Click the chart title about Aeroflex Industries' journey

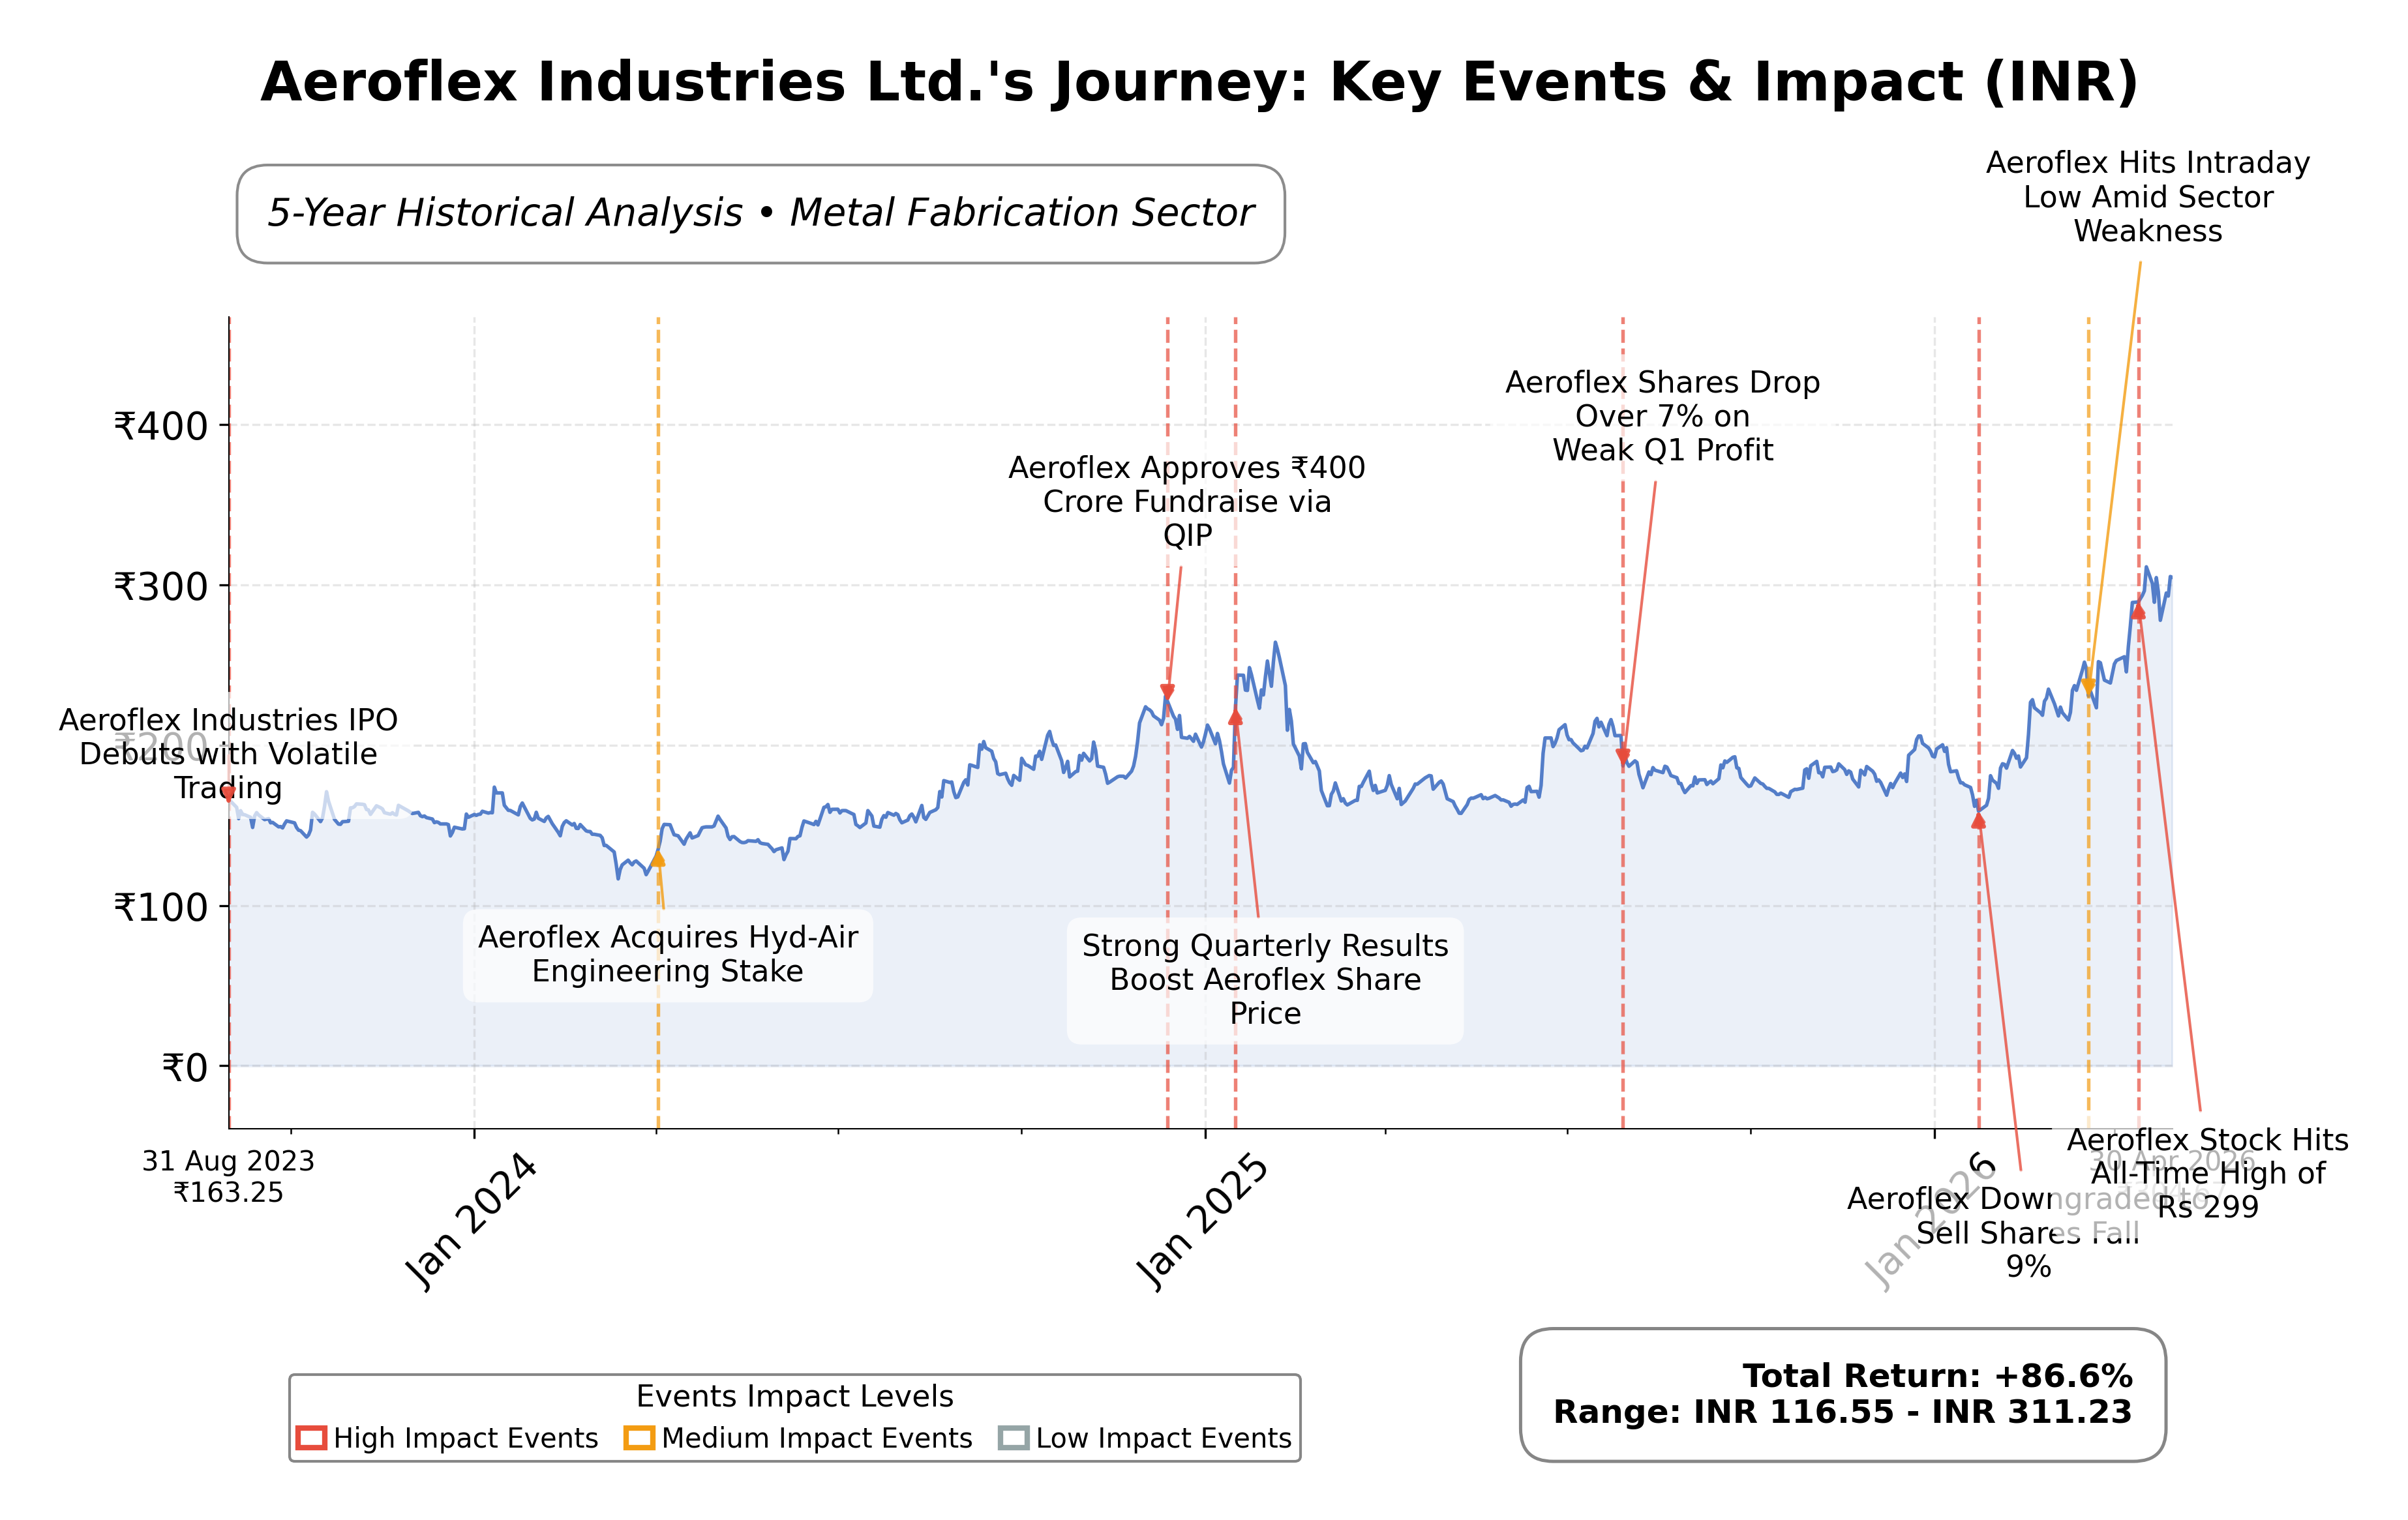point(1199,82)
